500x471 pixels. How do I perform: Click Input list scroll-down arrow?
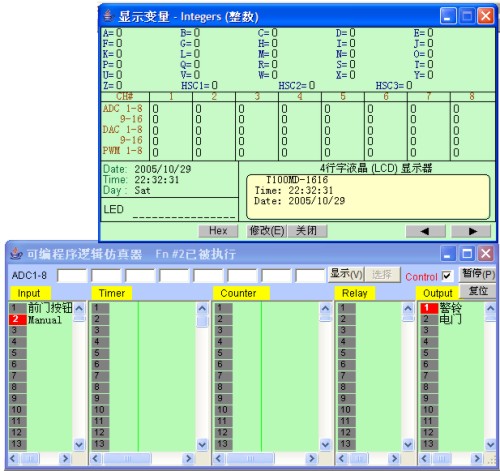pos(79,444)
